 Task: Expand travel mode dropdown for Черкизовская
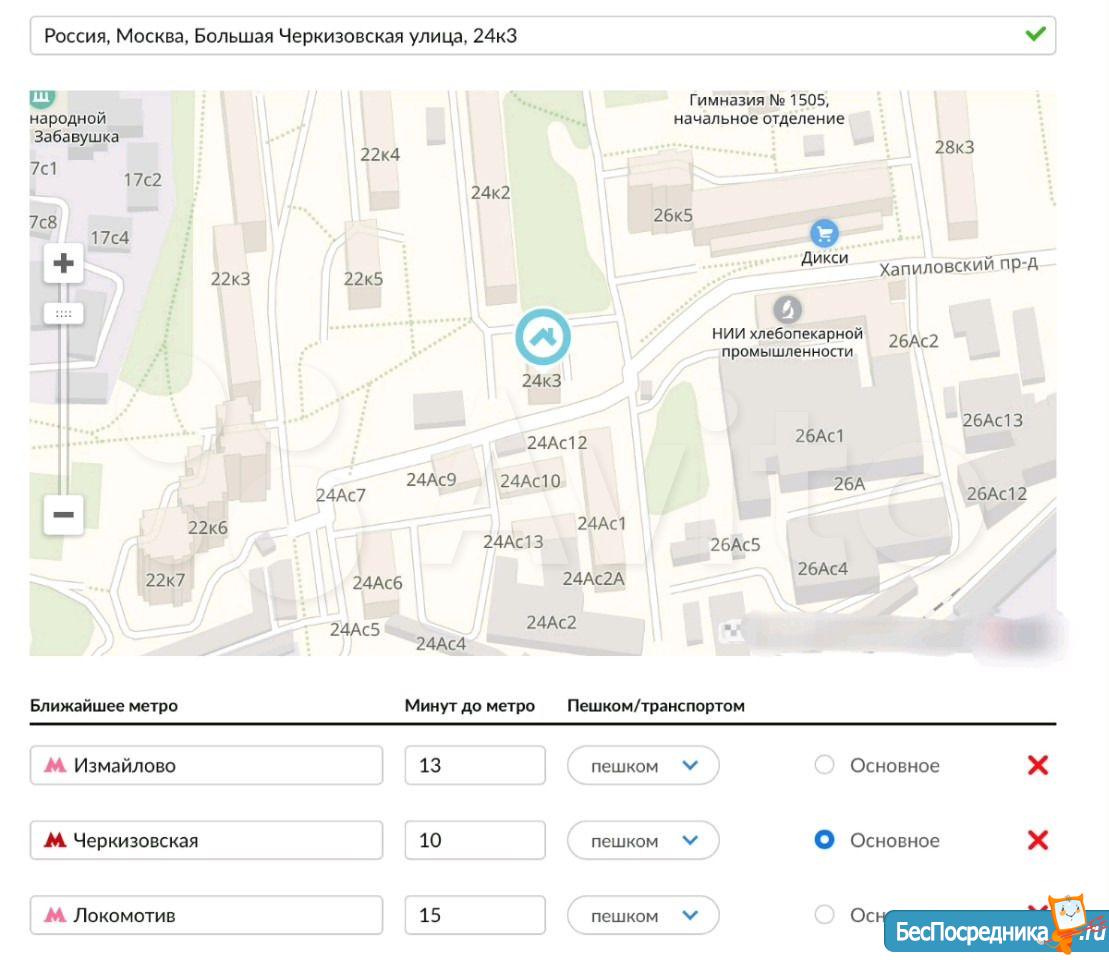[643, 841]
